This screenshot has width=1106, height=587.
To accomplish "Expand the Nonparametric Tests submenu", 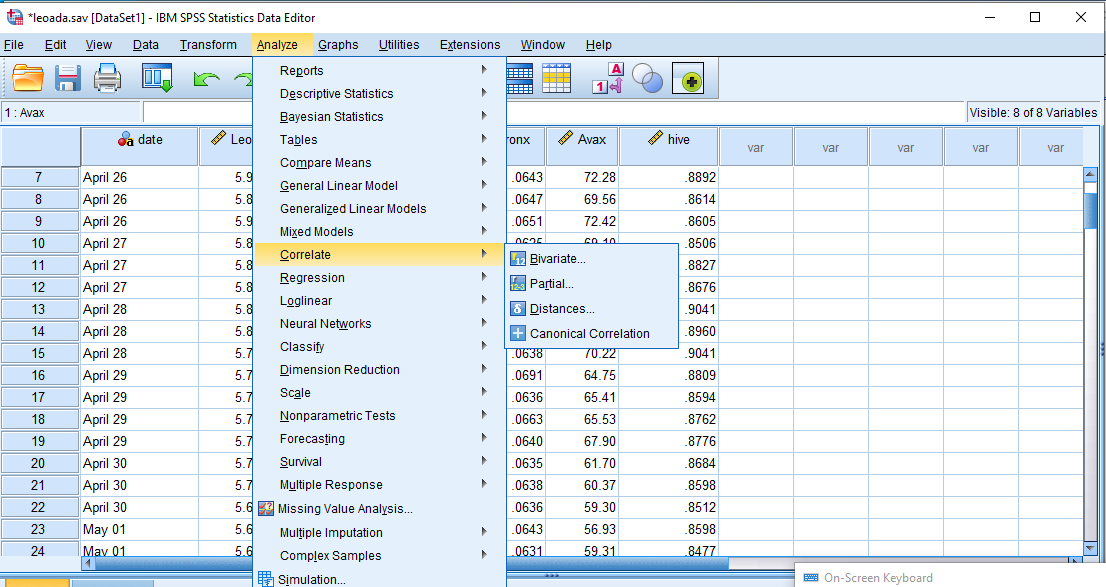I will tap(379, 416).
